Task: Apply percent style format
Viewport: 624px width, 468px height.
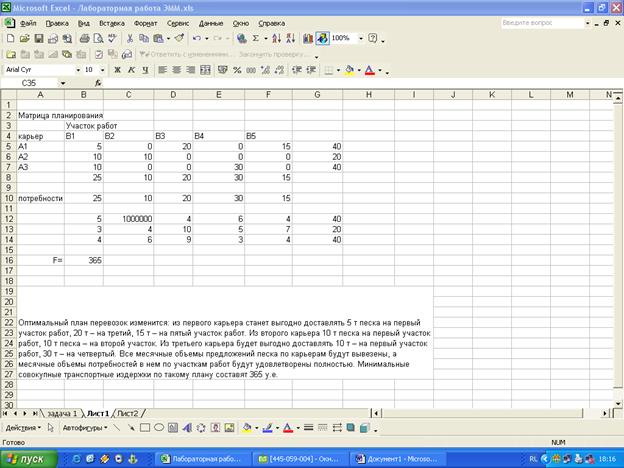Action: (x=237, y=70)
